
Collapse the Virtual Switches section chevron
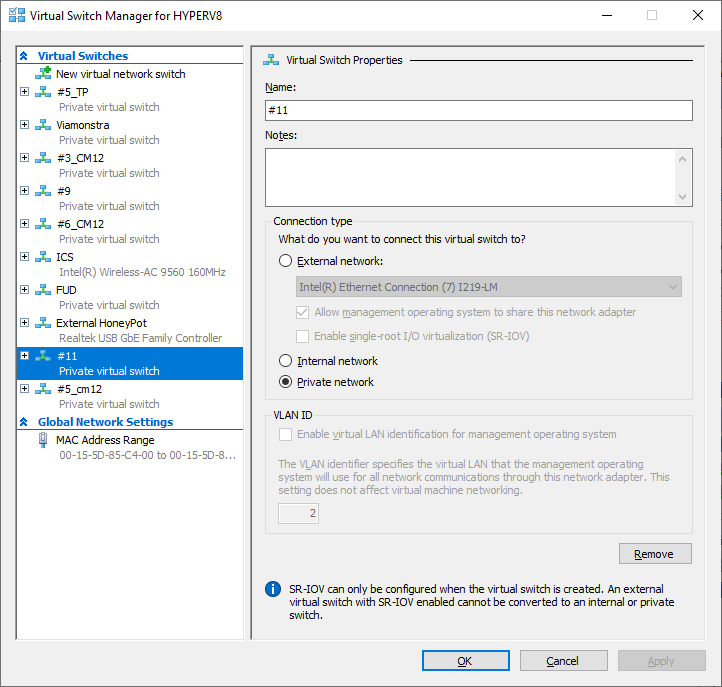[24, 56]
